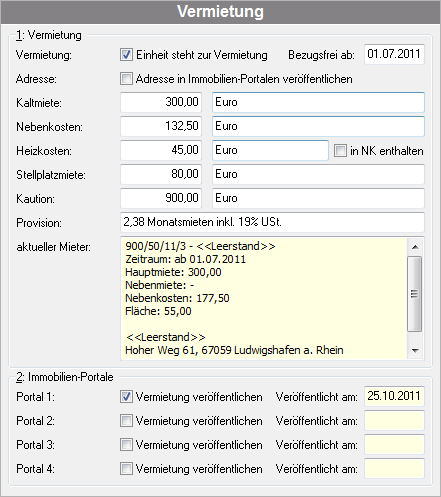Select Portal 1 'Veröffentlicht am' date field
The height and width of the screenshot is (497, 441).
click(394, 396)
